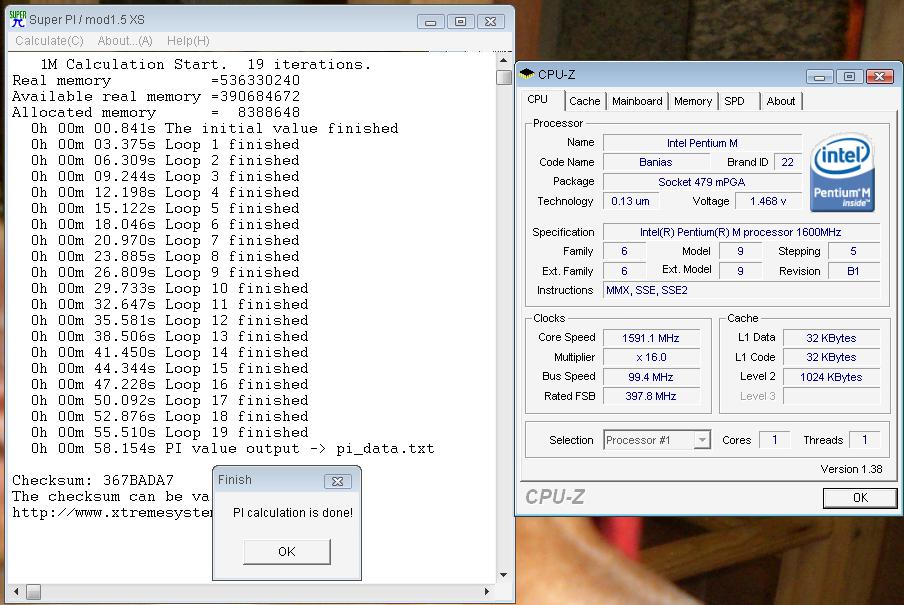The height and width of the screenshot is (605, 904).
Task: Click the Instructions field MMX, SSE, SSE2
Action: (x=741, y=290)
